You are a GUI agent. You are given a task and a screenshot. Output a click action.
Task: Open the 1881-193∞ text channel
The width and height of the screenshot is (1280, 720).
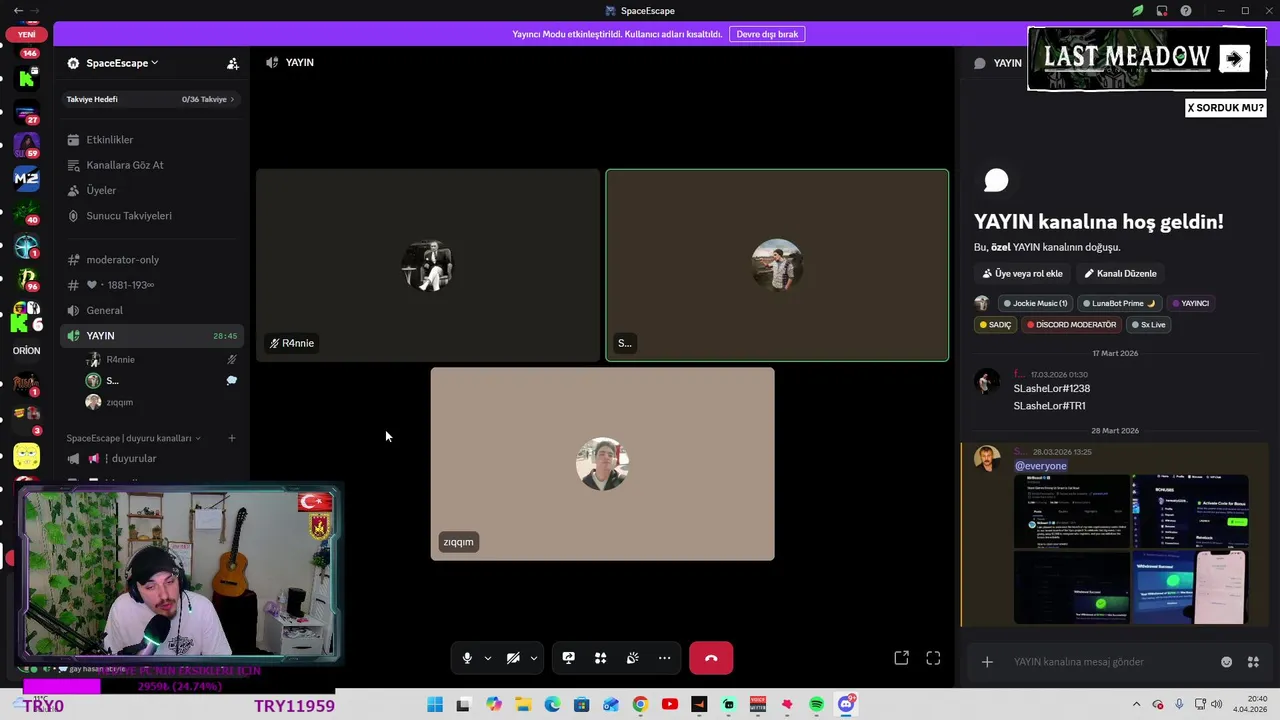click(153, 285)
